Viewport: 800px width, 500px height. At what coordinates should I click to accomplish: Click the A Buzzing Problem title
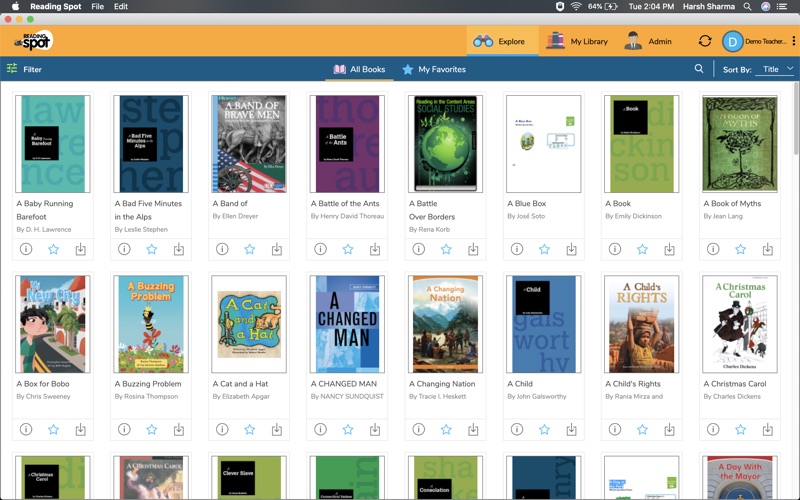148,384
